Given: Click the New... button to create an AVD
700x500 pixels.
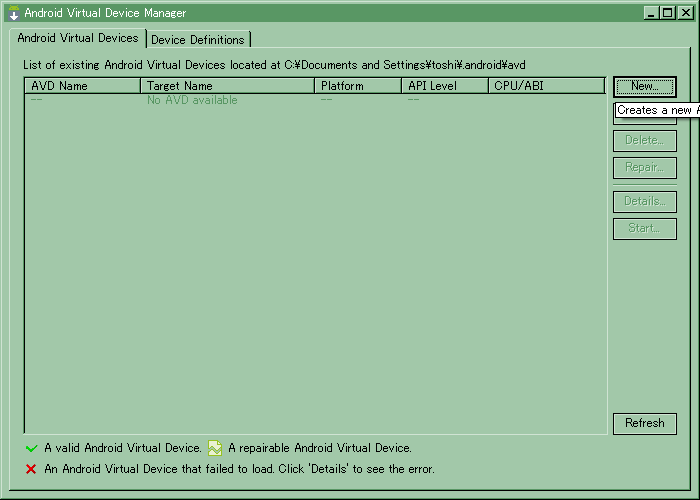Looking at the screenshot, I should [x=645, y=87].
